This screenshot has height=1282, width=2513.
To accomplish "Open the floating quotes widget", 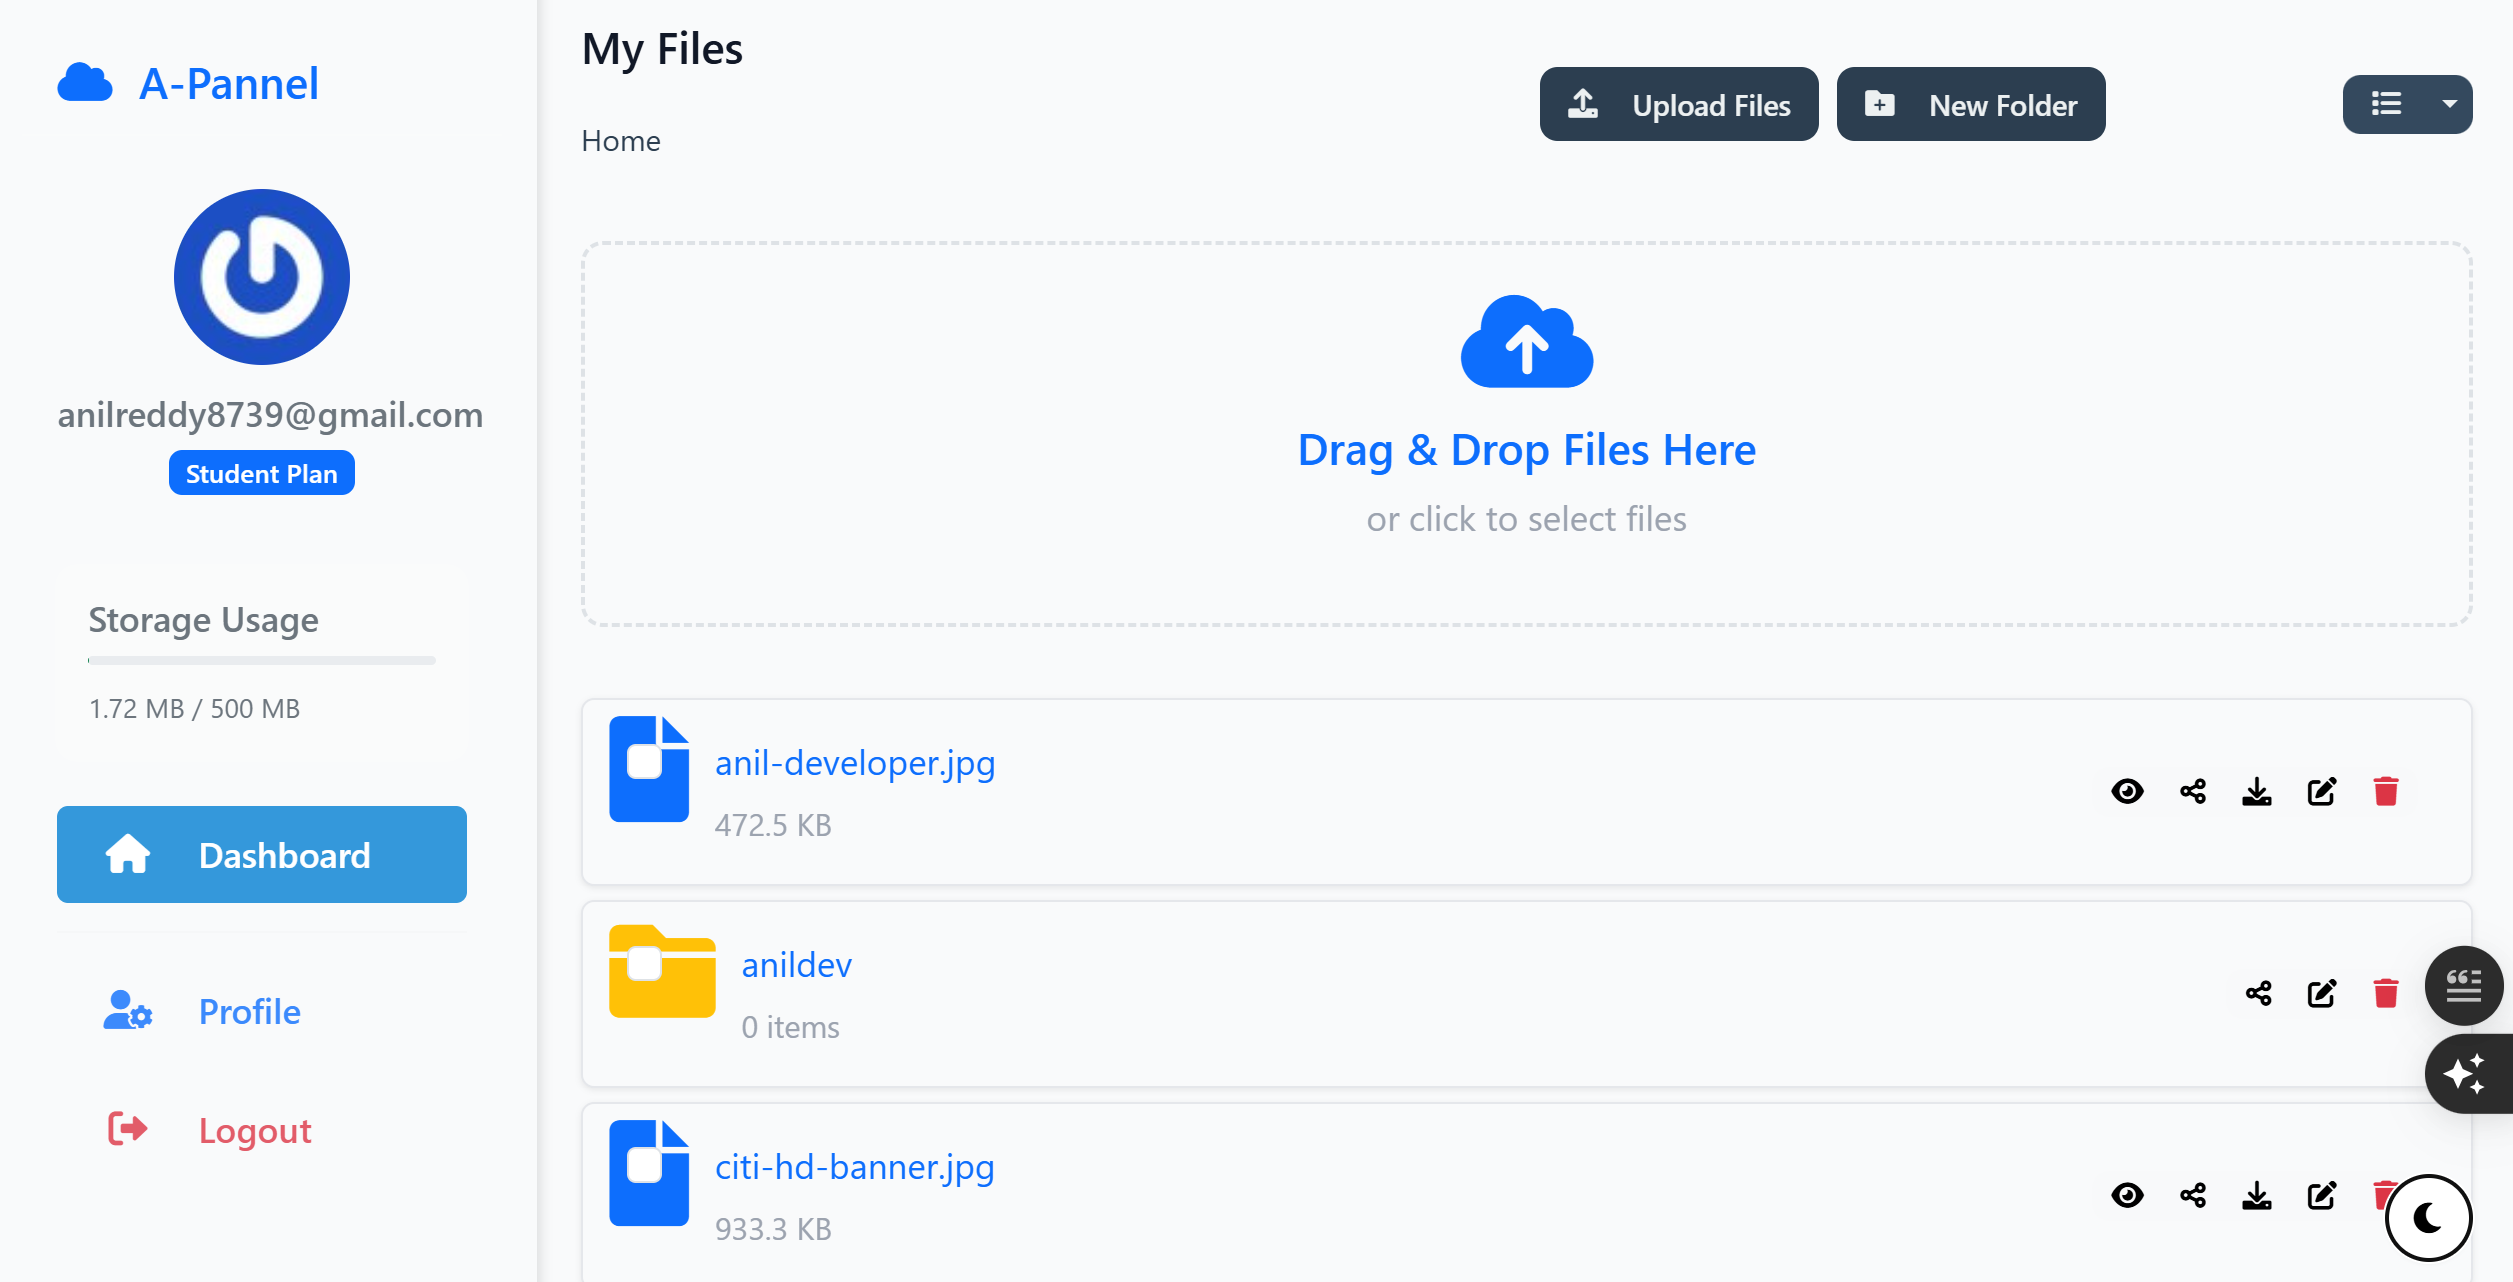I will click(2464, 986).
